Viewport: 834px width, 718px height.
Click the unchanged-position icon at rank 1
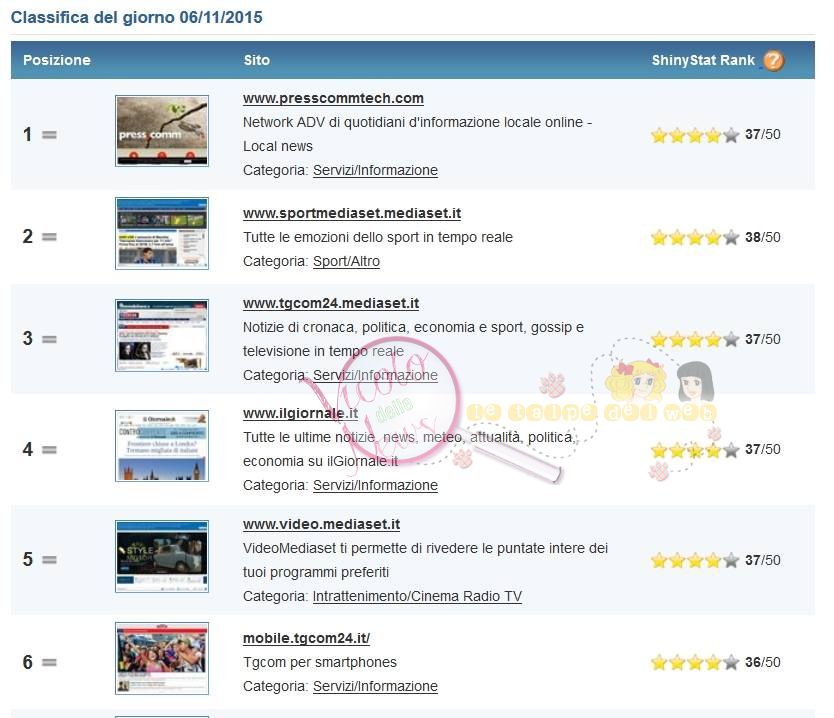tap(49, 135)
